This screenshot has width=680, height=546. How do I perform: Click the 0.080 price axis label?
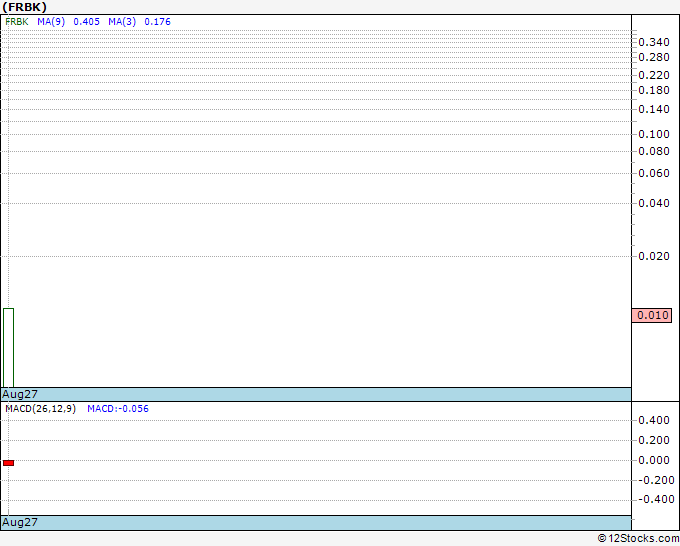coord(654,151)
